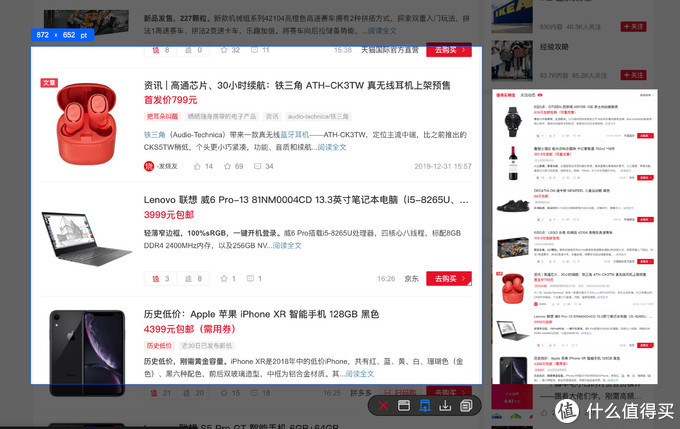The width and height of the screenshot is (680, 429).
Task: Vote 值 on the Lenovo 威6 Pro deal
Action: click(160, 278)
